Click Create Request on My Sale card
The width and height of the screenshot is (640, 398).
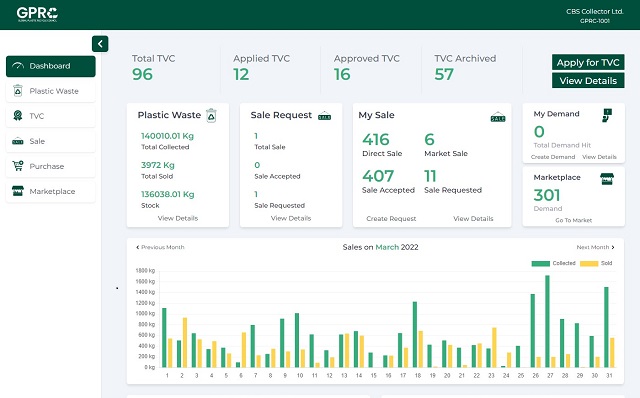click(x=391, y=219)
